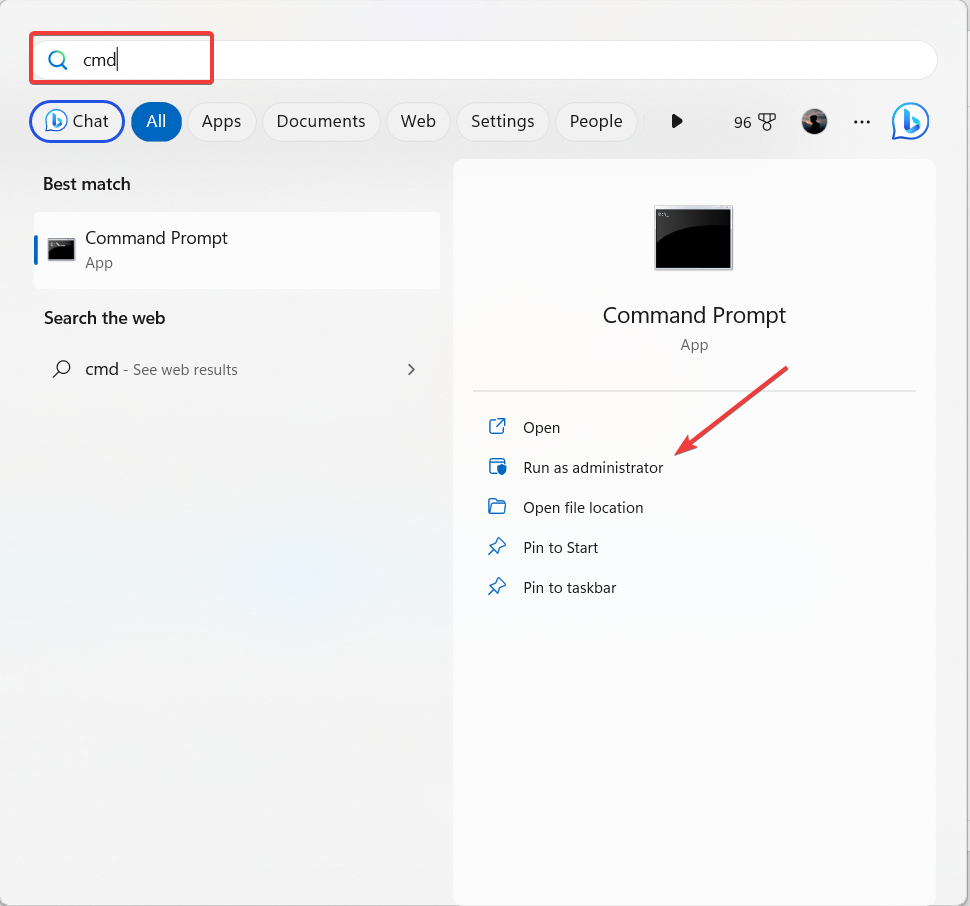970x906 pixels.
Task: Switch to the Web filter tab
Action: (418, 121)
